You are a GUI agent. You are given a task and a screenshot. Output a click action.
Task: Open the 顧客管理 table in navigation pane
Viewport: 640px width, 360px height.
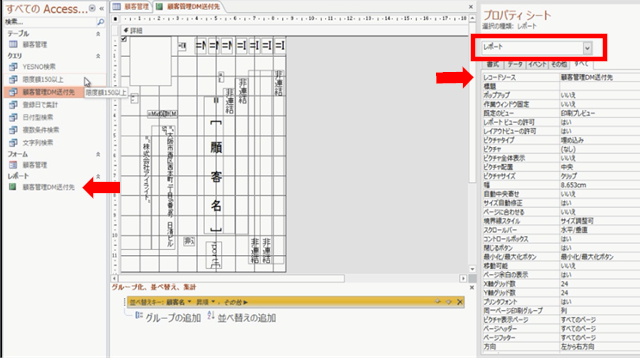click(35, 44)
